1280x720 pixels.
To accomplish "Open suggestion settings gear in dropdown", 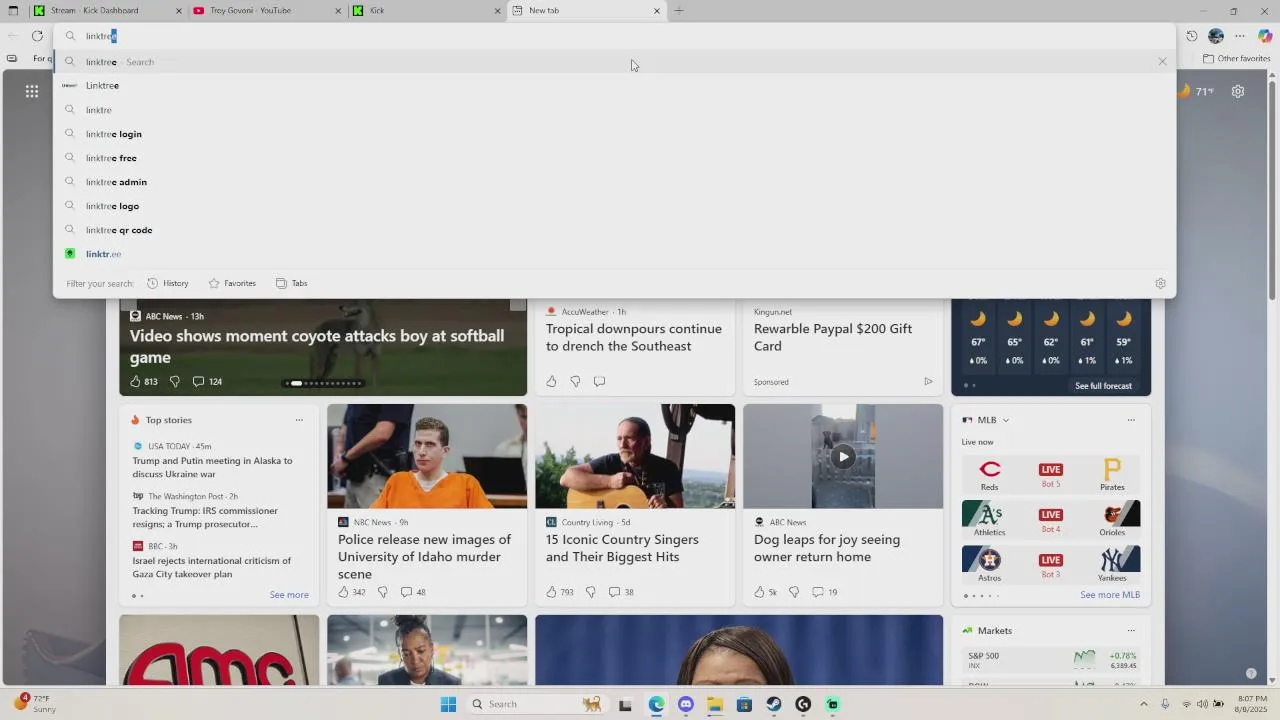I will 1160,283.
